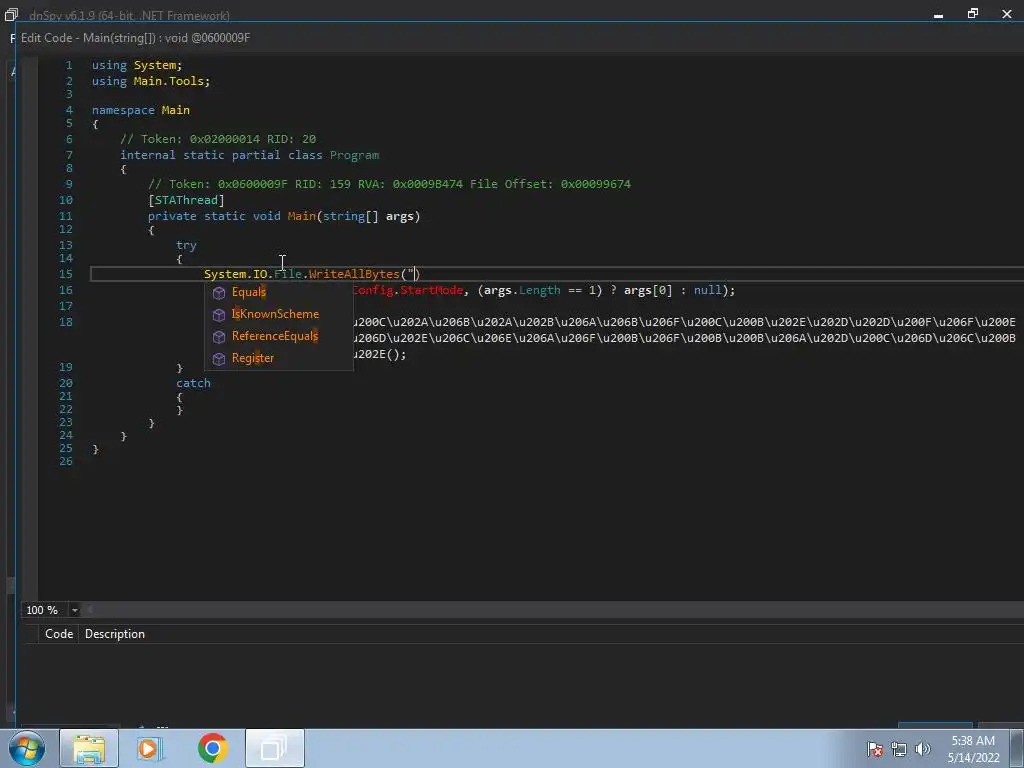
Task: Click the Program class name
Action: click(x=354, y=155)
